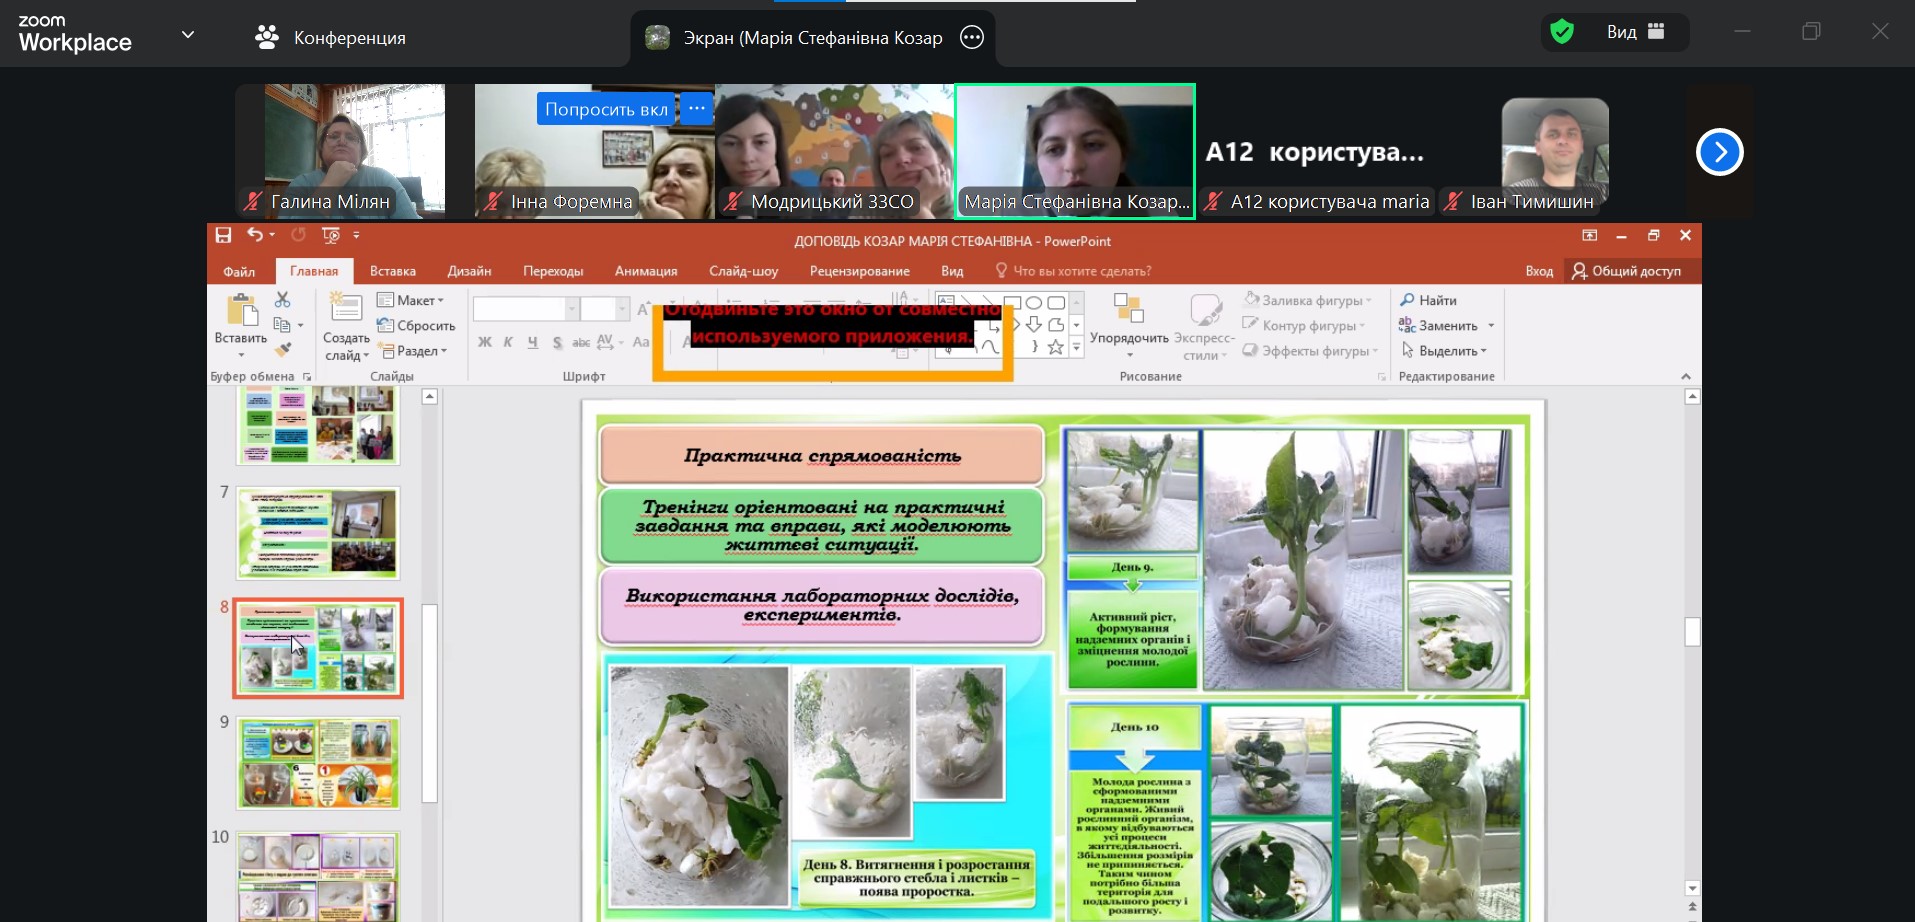Select the Format Painter brush icon
This screenshot has height=922, width=1915.
283,349
